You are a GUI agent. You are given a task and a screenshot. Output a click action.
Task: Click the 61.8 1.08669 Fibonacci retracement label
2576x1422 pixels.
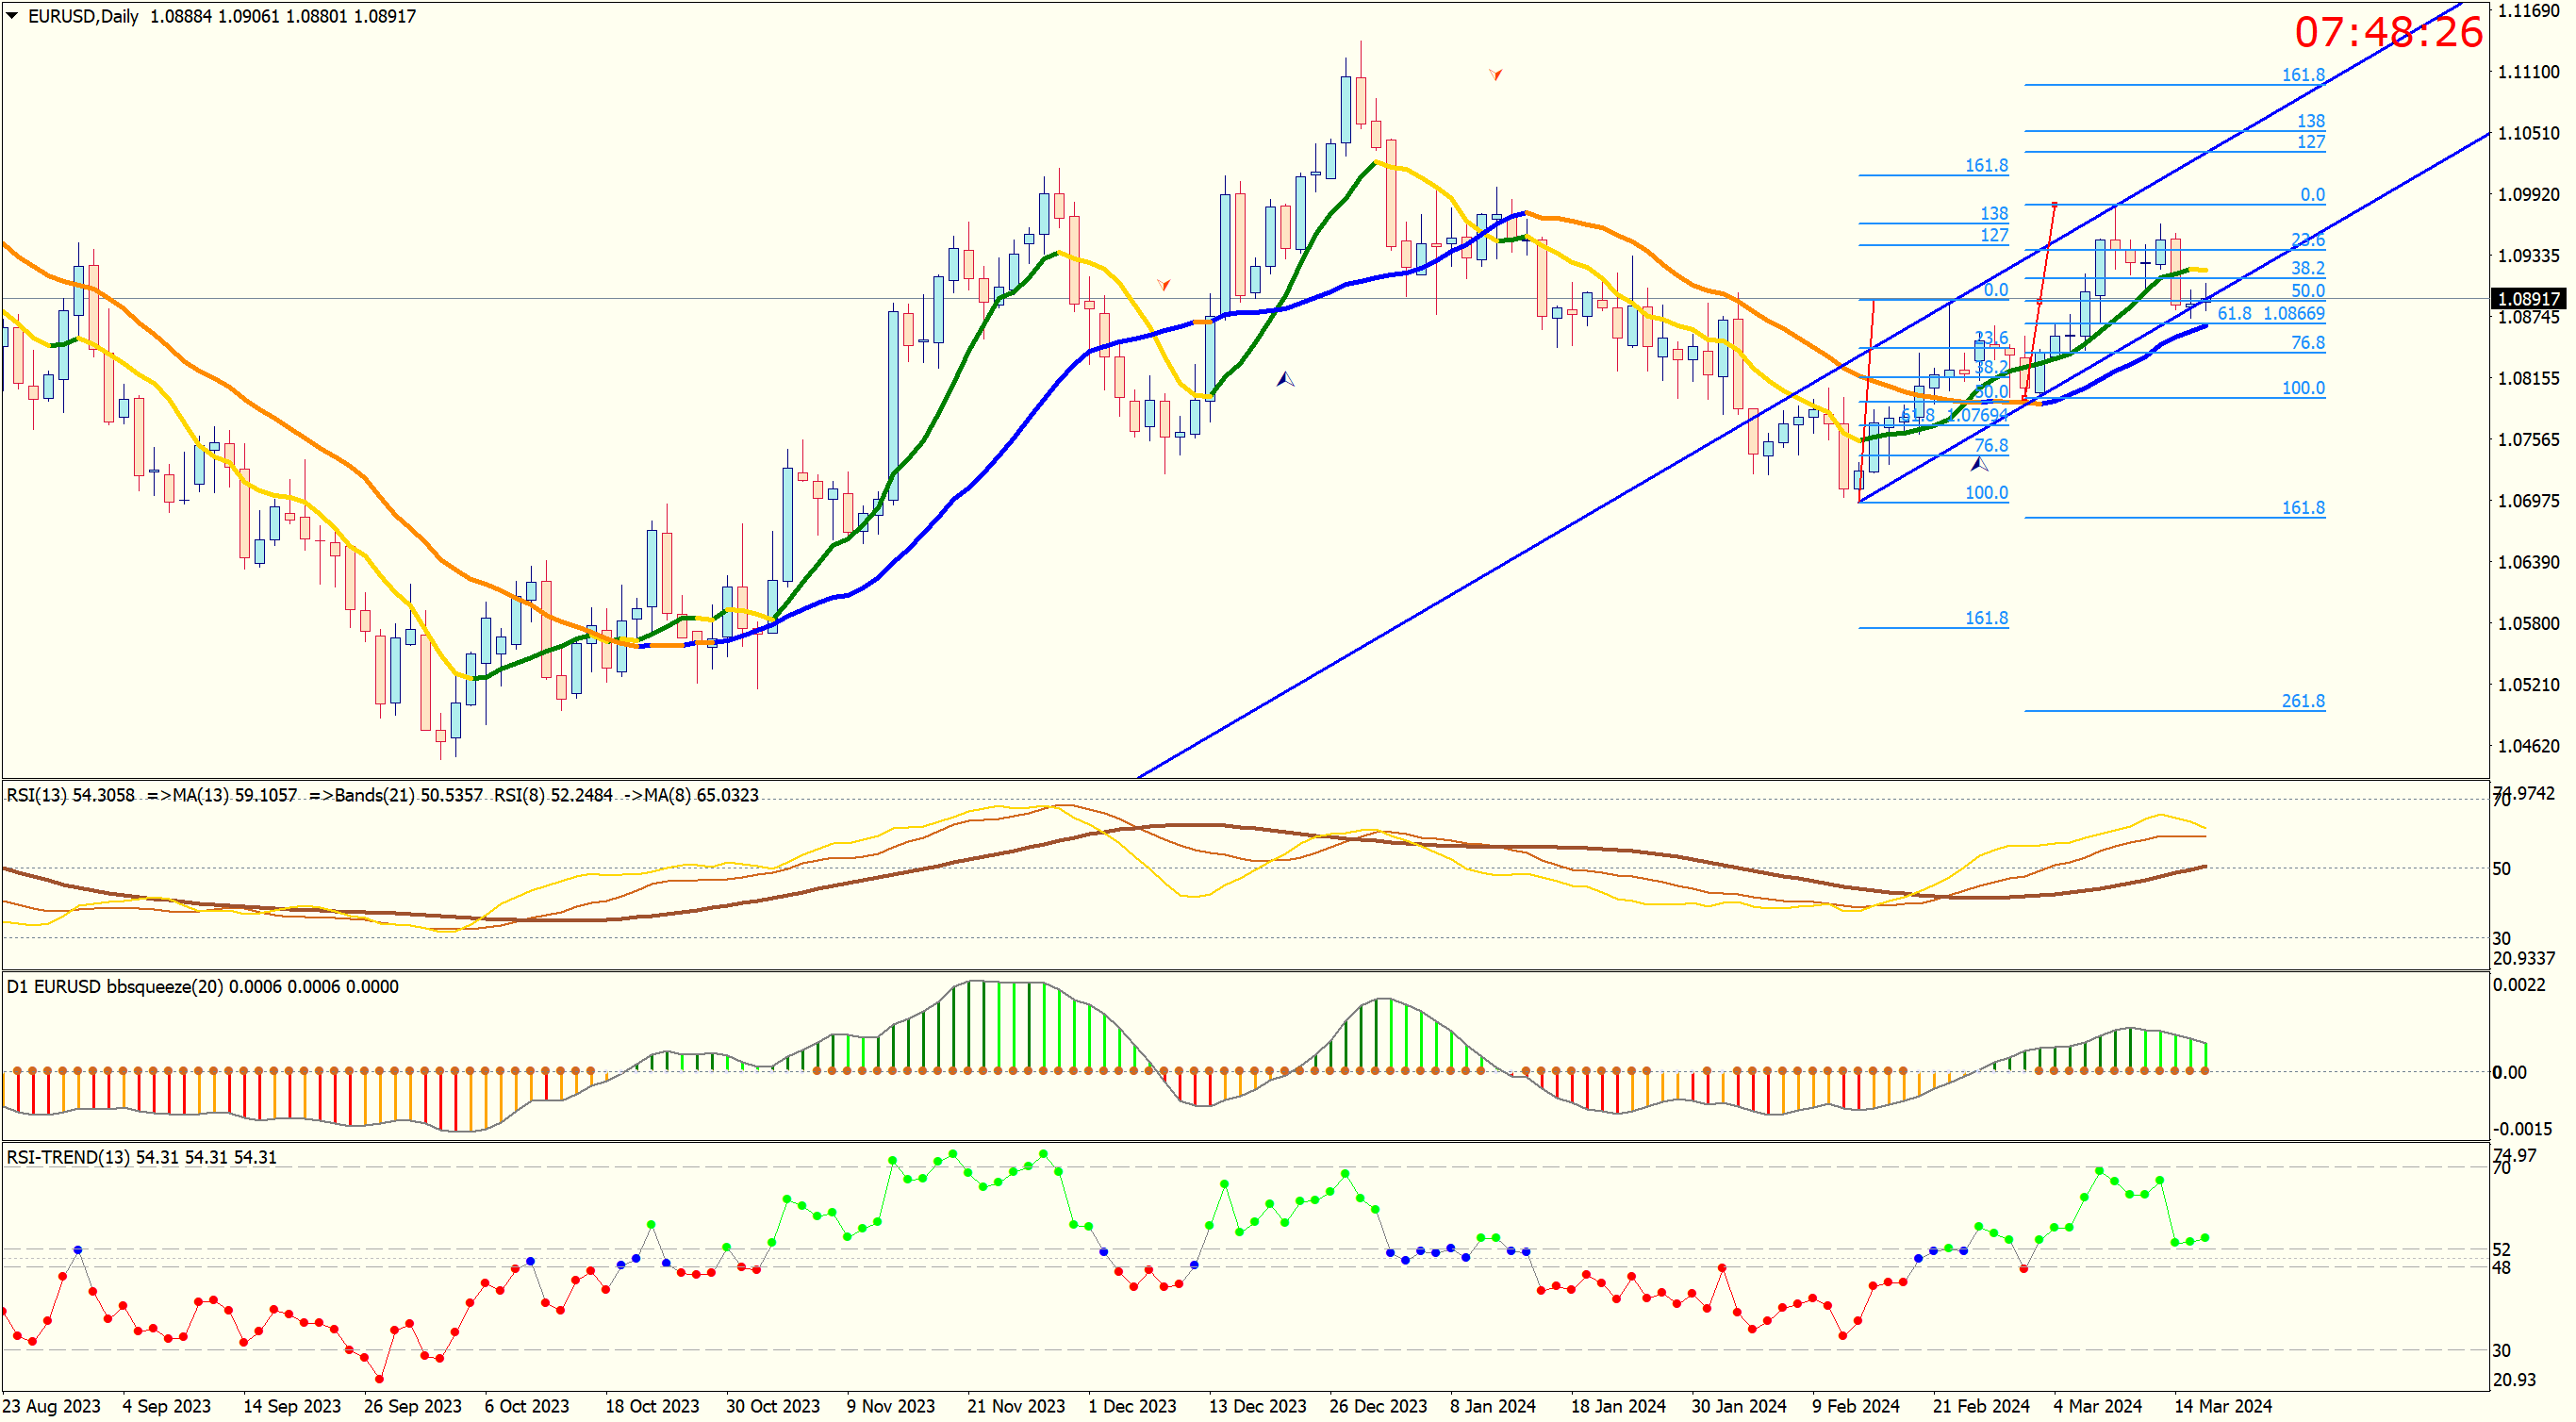click(x=2270, y=314)
